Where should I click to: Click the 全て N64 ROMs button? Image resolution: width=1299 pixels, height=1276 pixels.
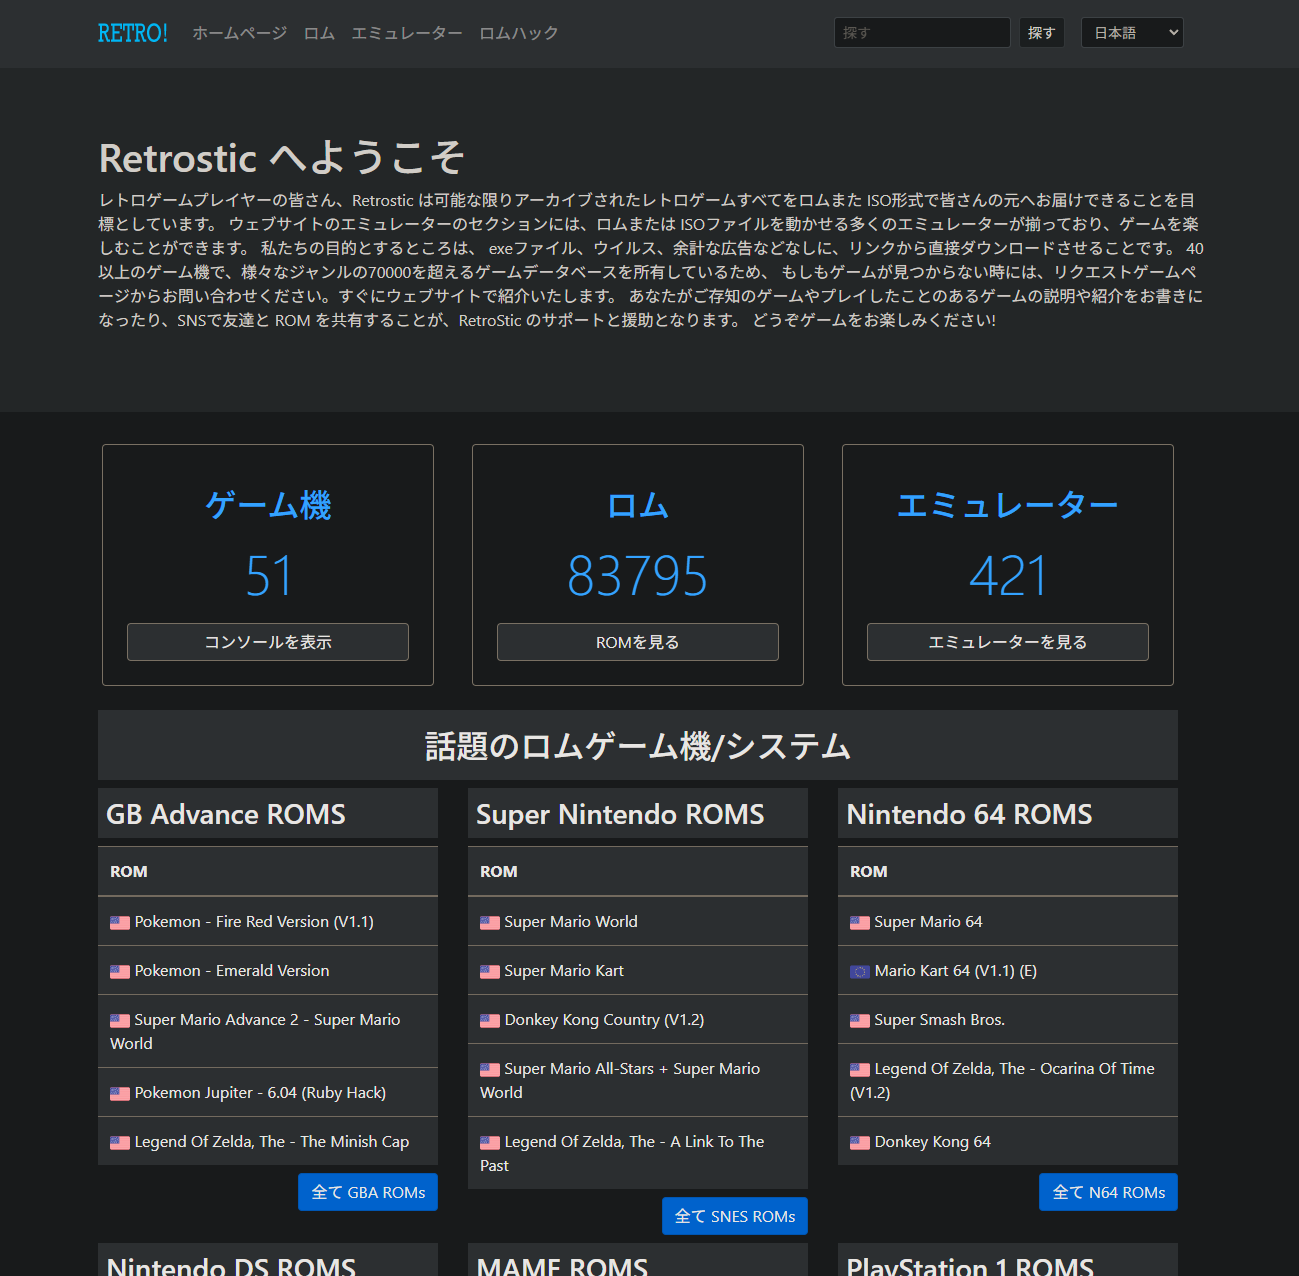1109,1192
